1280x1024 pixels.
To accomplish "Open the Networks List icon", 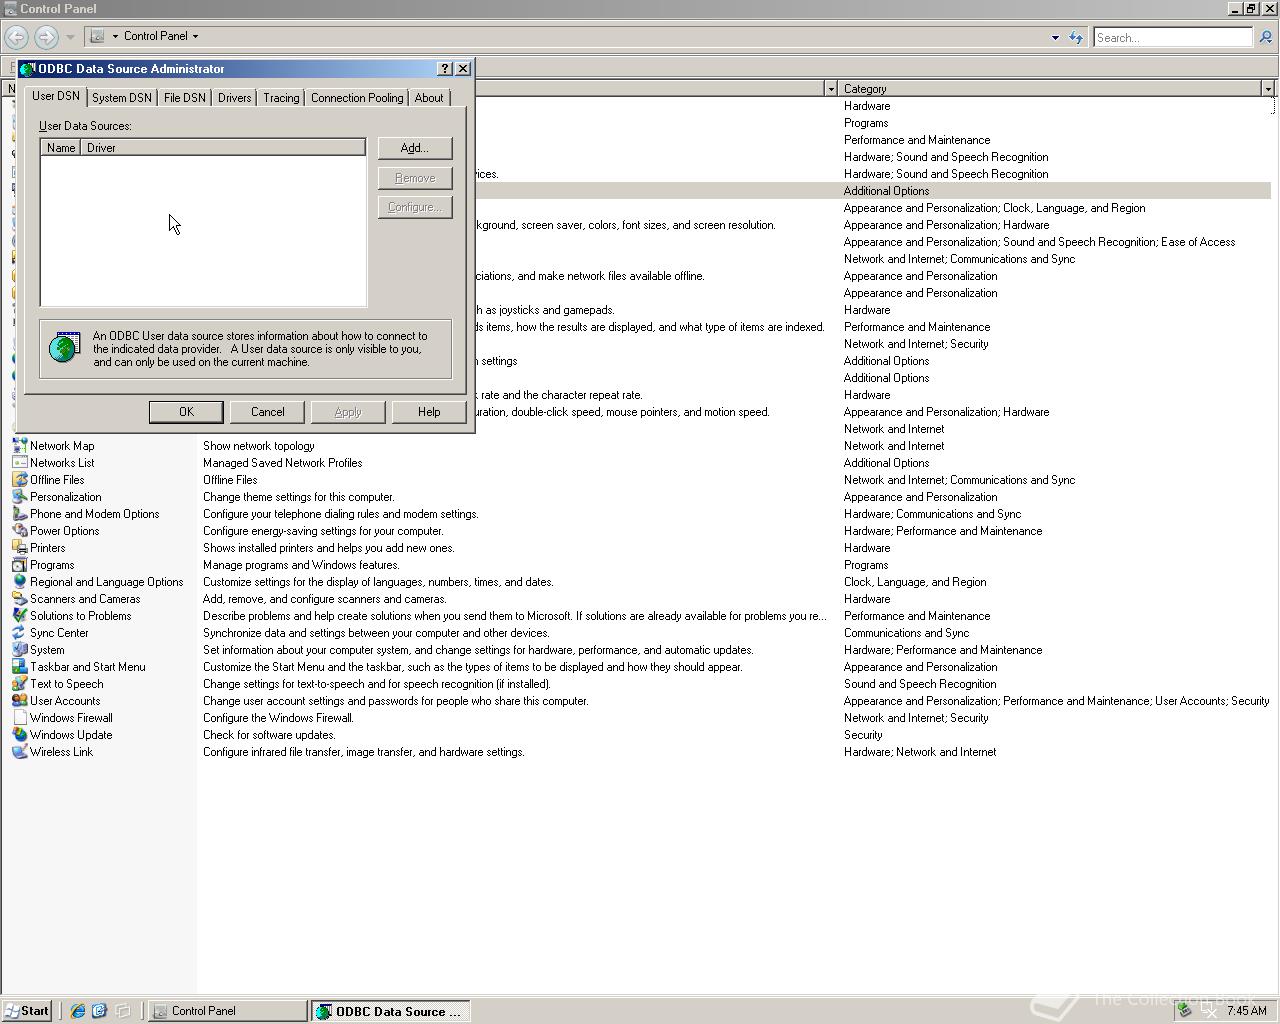I will point(19,463).
